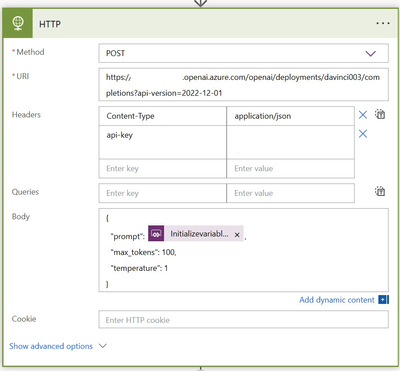
Task: Click the URI input field
Action: (x=243, y=85)
